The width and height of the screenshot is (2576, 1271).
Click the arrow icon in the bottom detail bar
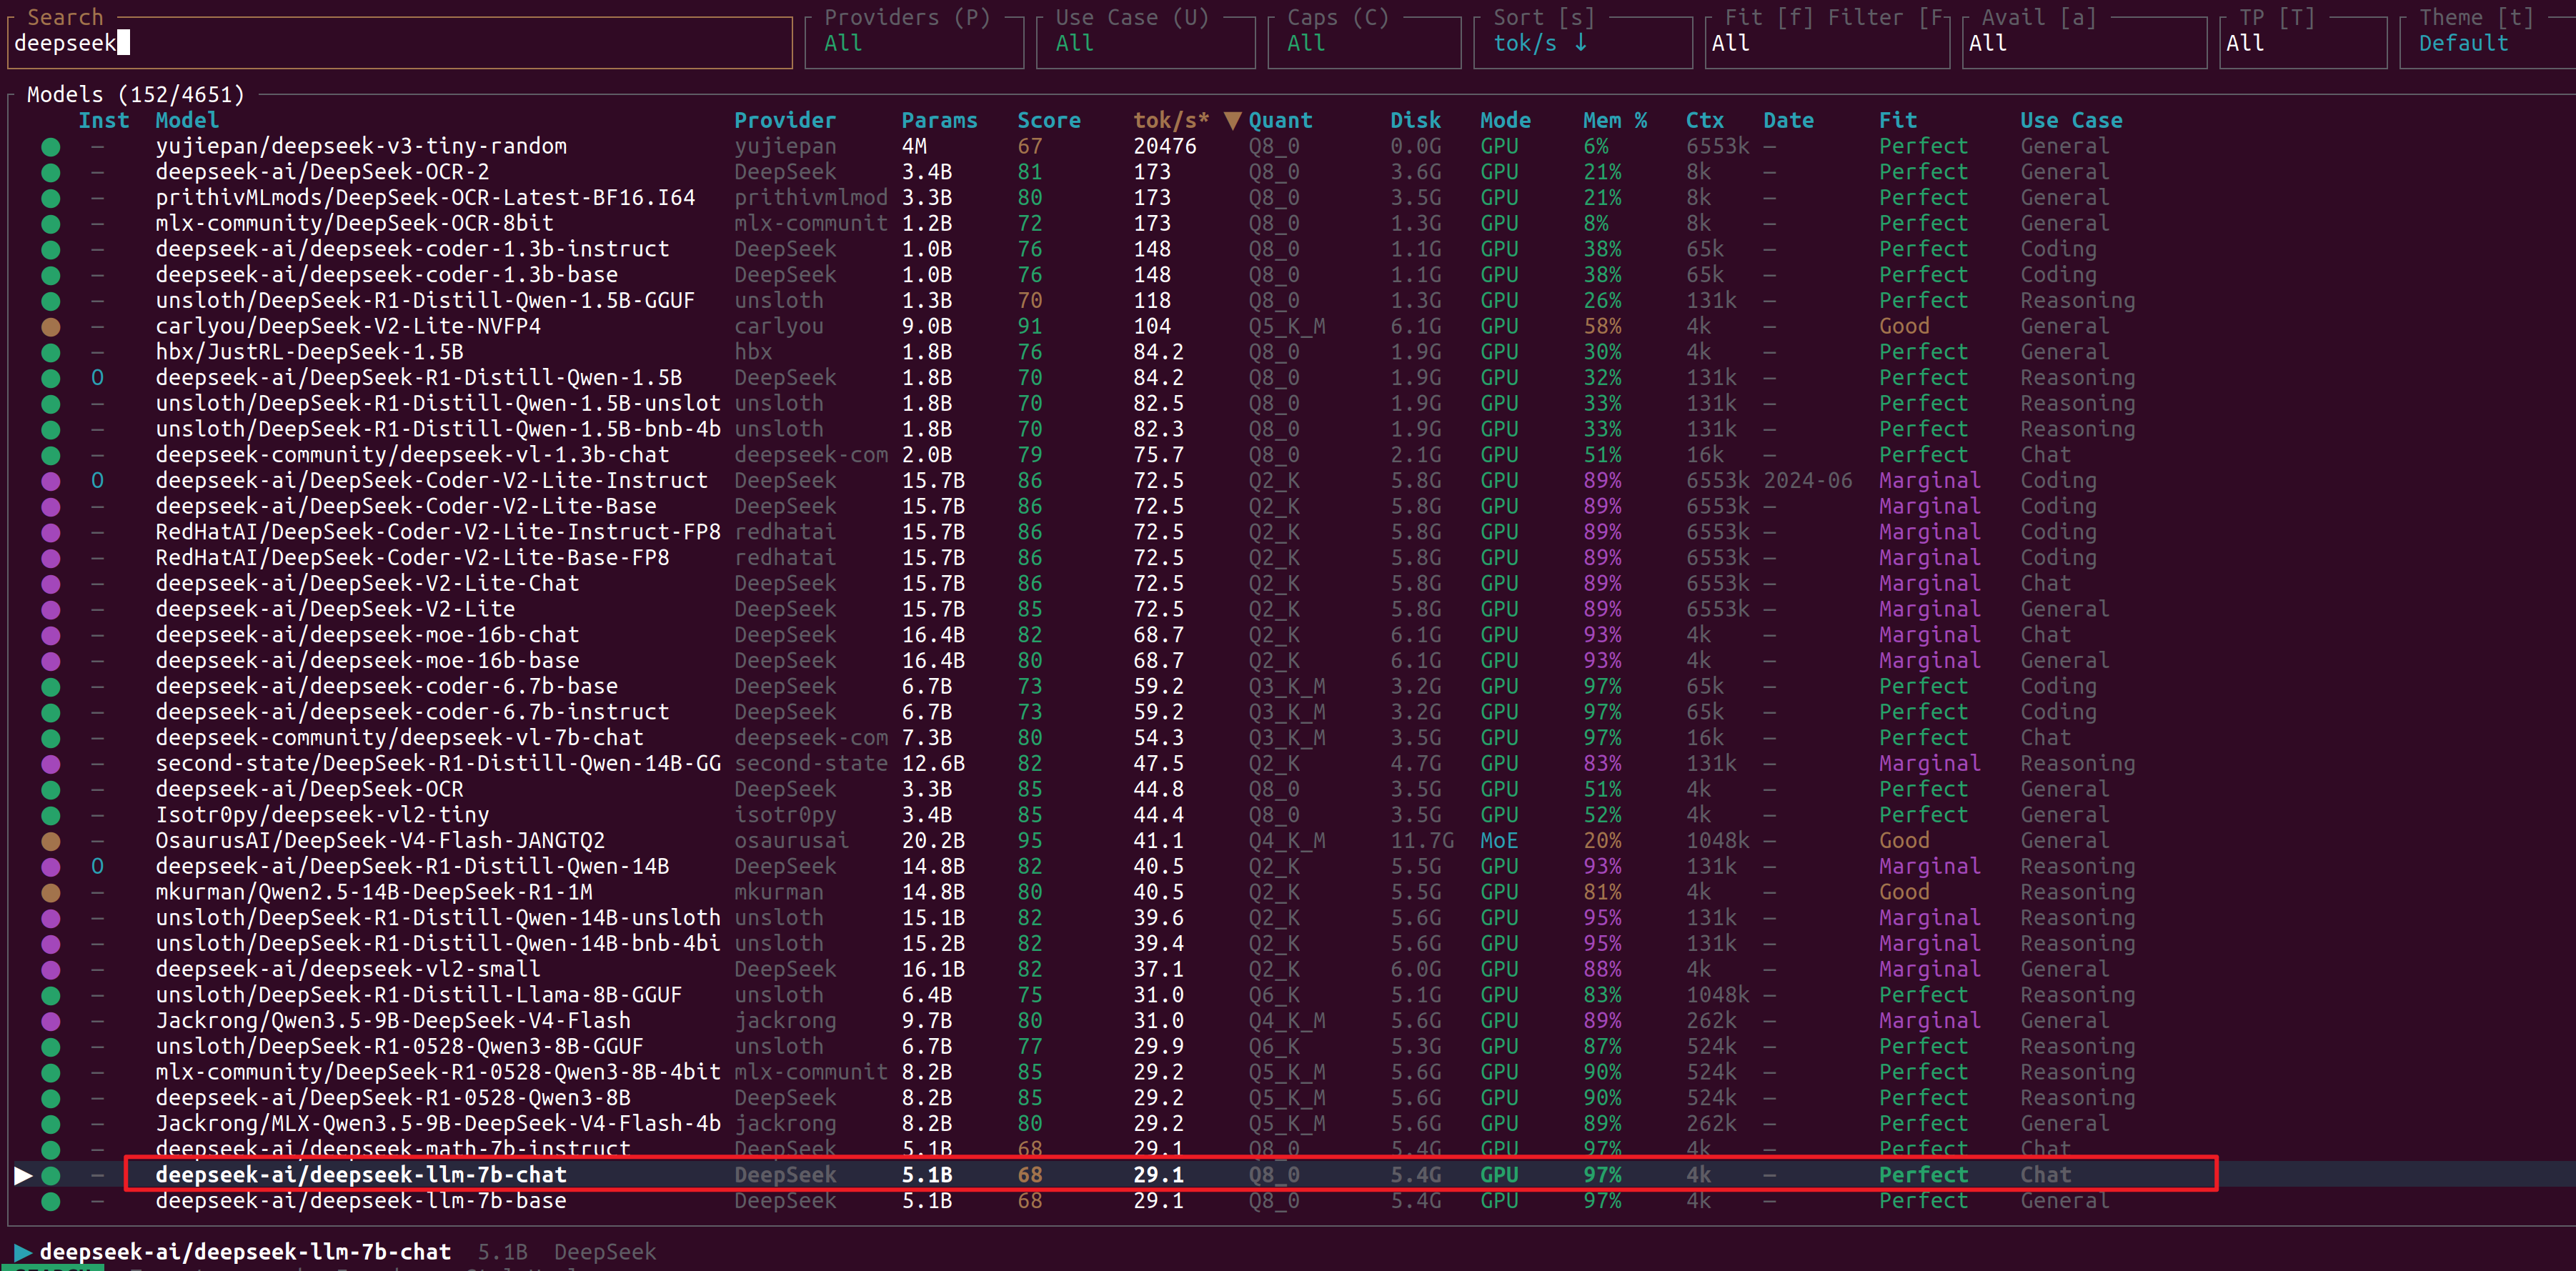pos(23,1252)
